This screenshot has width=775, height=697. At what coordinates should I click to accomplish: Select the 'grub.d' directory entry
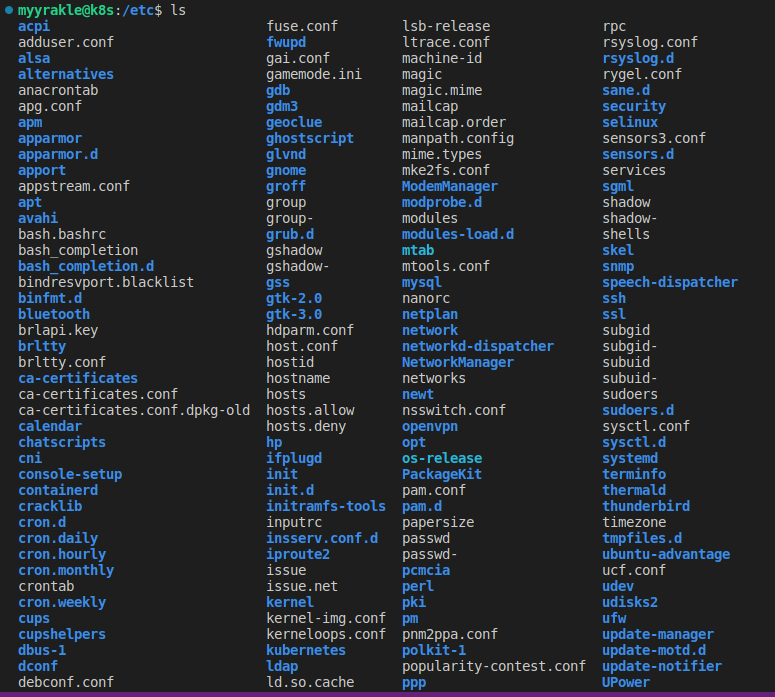[290, 234]
